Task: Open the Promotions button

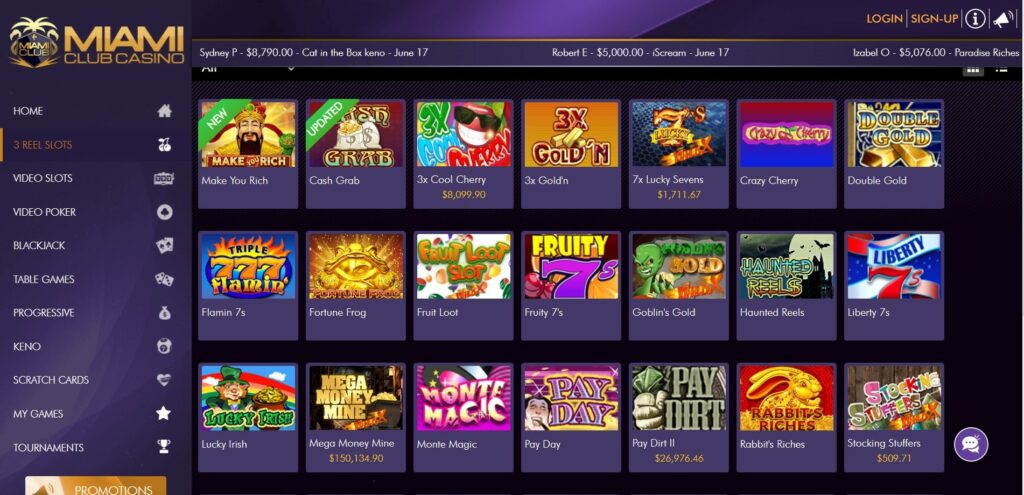Action: pyautogui.click(x=95, y=487)
